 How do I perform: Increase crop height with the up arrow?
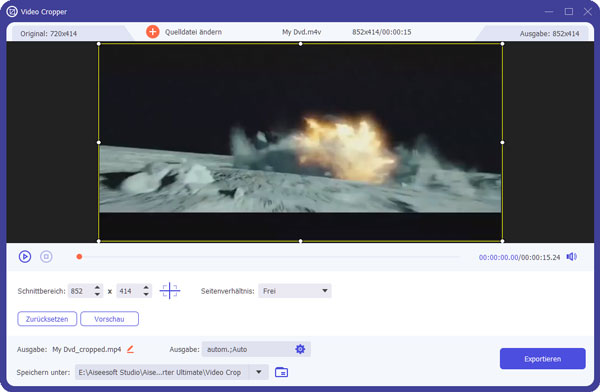point(146,287)
